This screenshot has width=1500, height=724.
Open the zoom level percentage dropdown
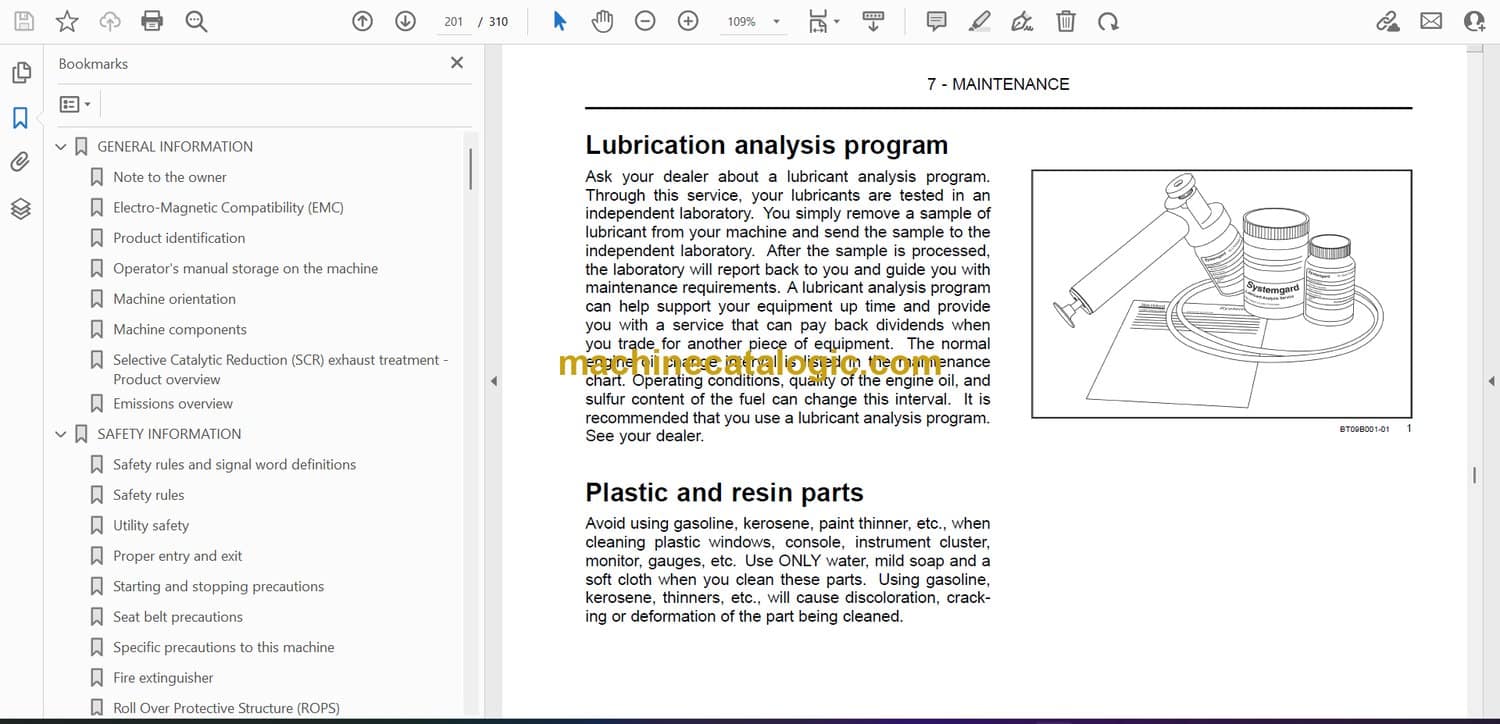[x=776, y=22]
